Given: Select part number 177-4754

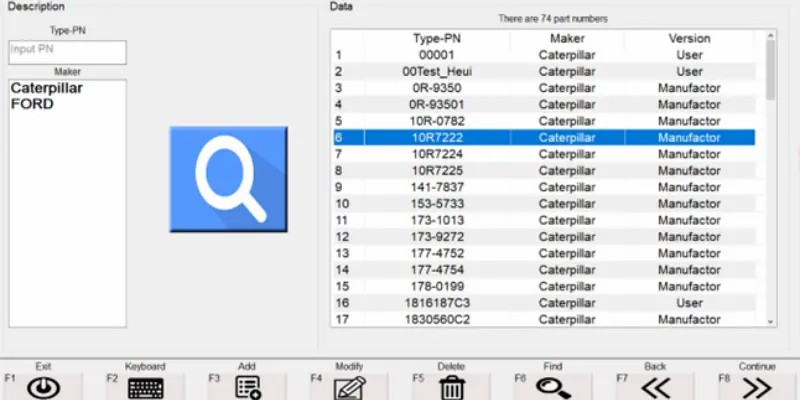Looking at the screenshot, I should (x=544, y=270).
